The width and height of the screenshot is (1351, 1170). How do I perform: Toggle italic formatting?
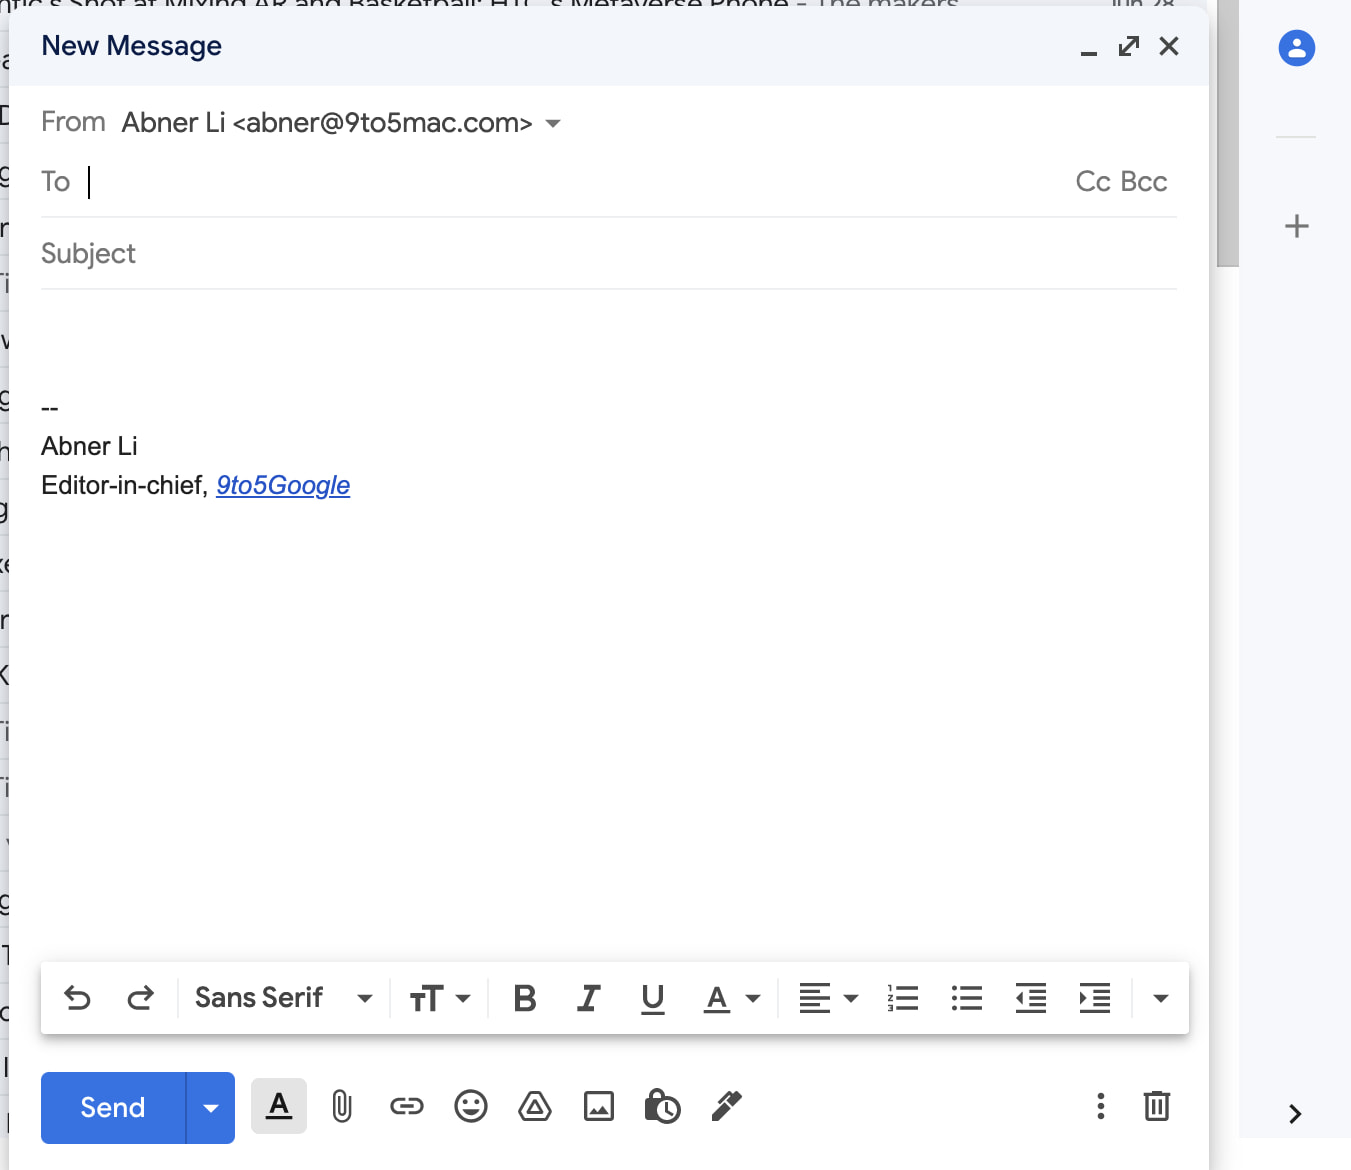coord(588,997)
